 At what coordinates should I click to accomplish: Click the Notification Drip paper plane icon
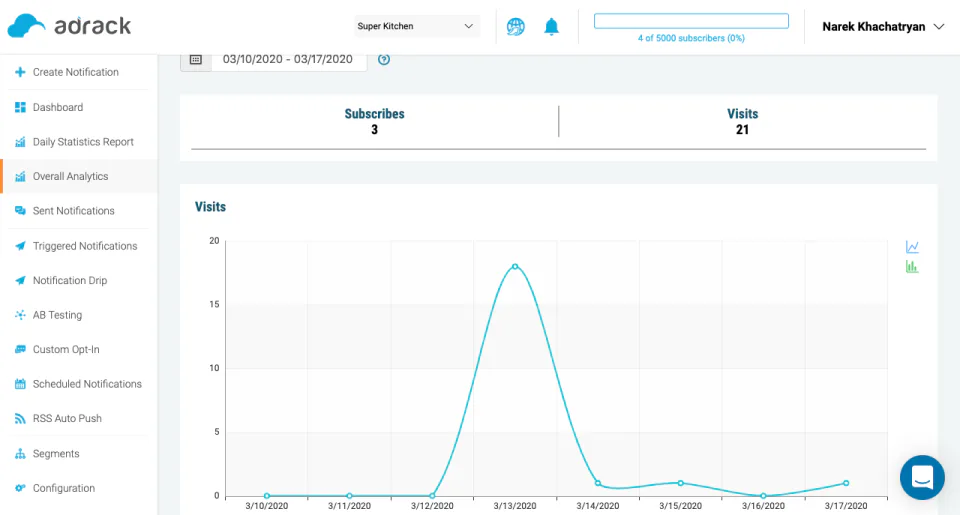[x=20, y=280]
